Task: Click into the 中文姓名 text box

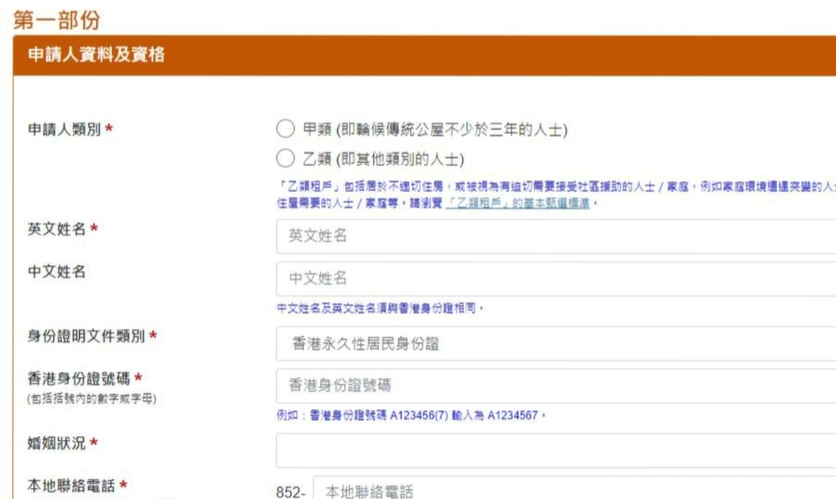Action: point(555,278)
